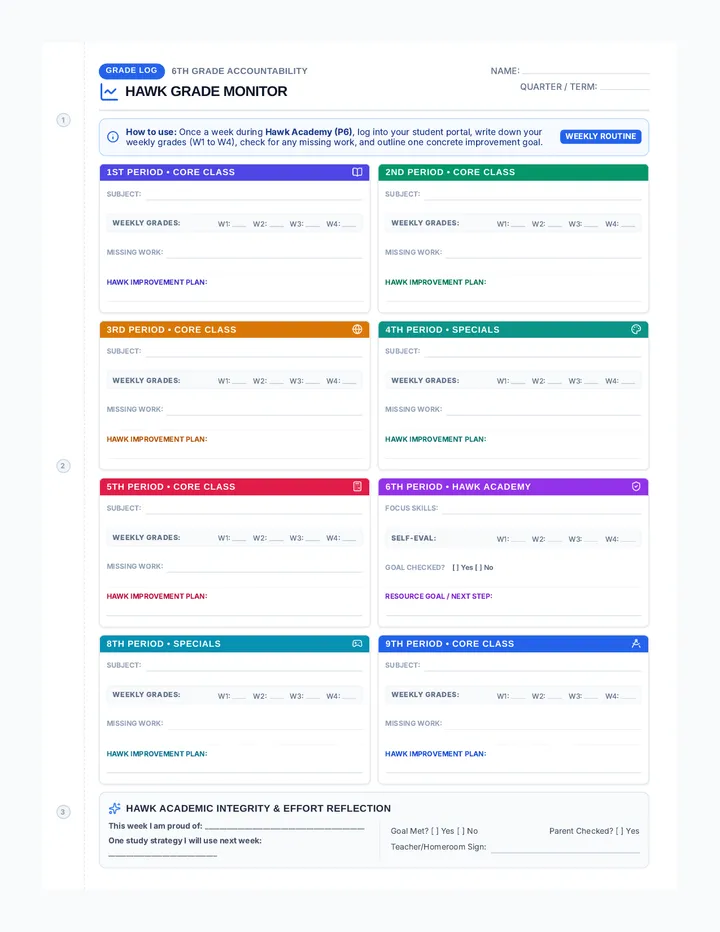Click the compass icon in 9th Period header

coord(636,643)
